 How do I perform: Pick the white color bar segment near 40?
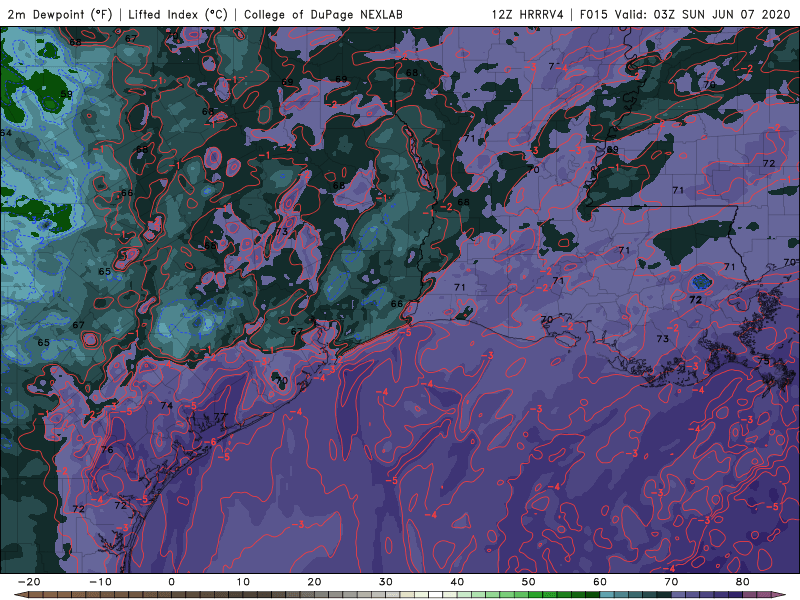click(436, 595)
